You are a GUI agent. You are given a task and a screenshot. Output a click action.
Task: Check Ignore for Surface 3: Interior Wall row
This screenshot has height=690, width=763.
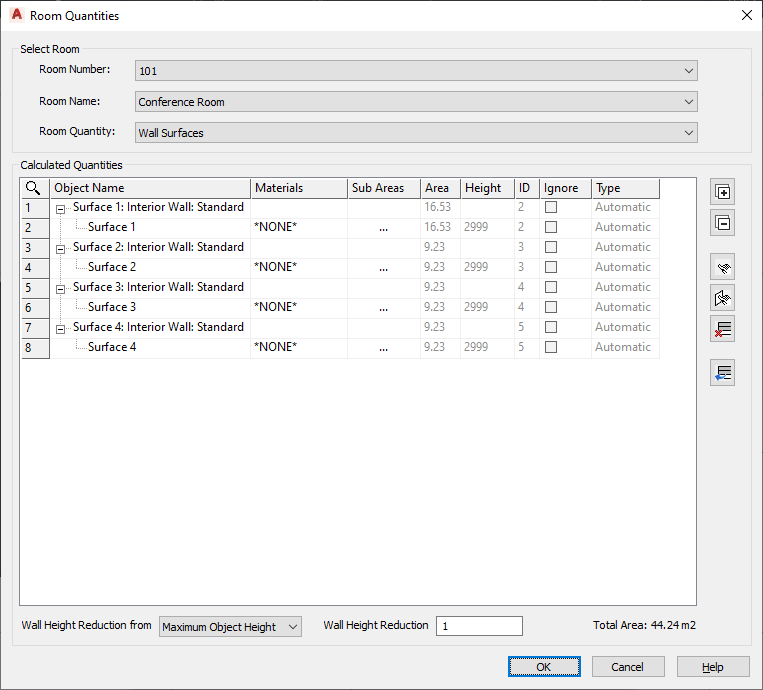551,287
